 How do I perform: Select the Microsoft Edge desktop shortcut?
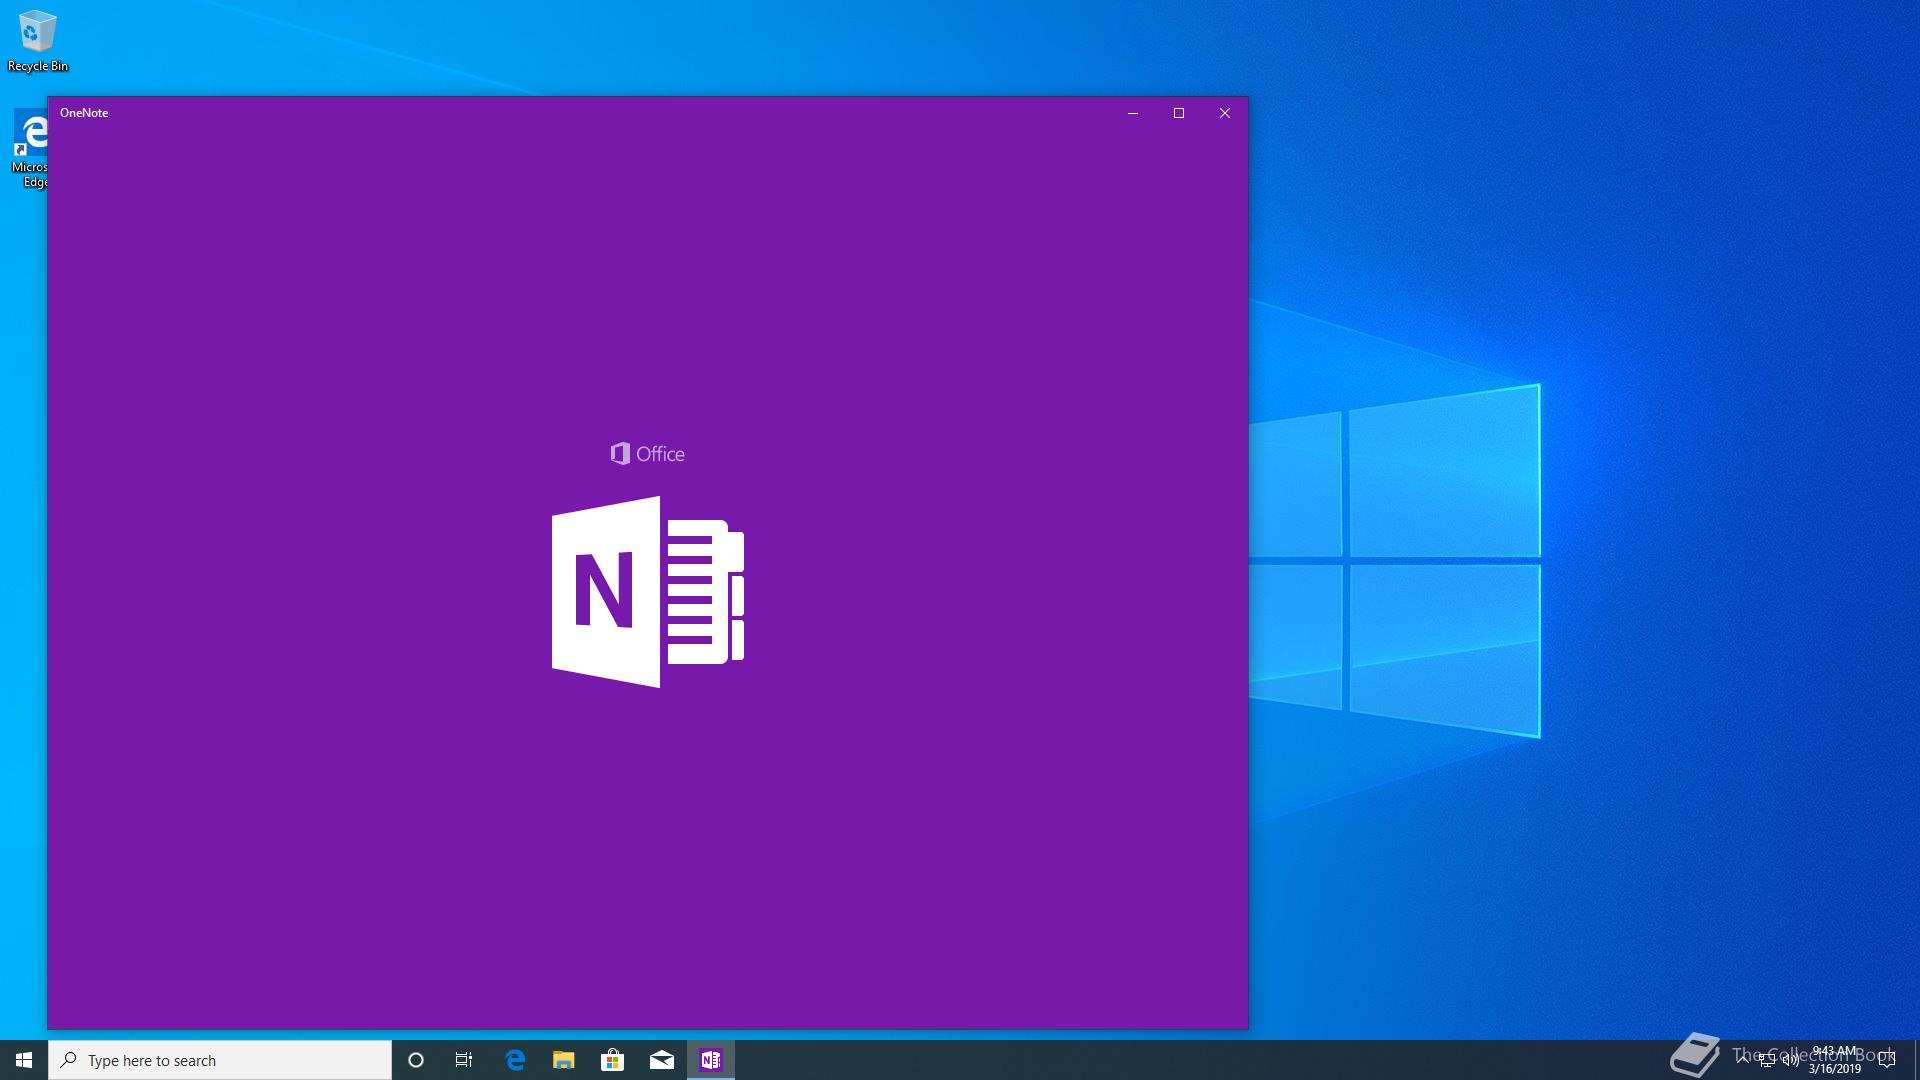click(x=30, y=150)
